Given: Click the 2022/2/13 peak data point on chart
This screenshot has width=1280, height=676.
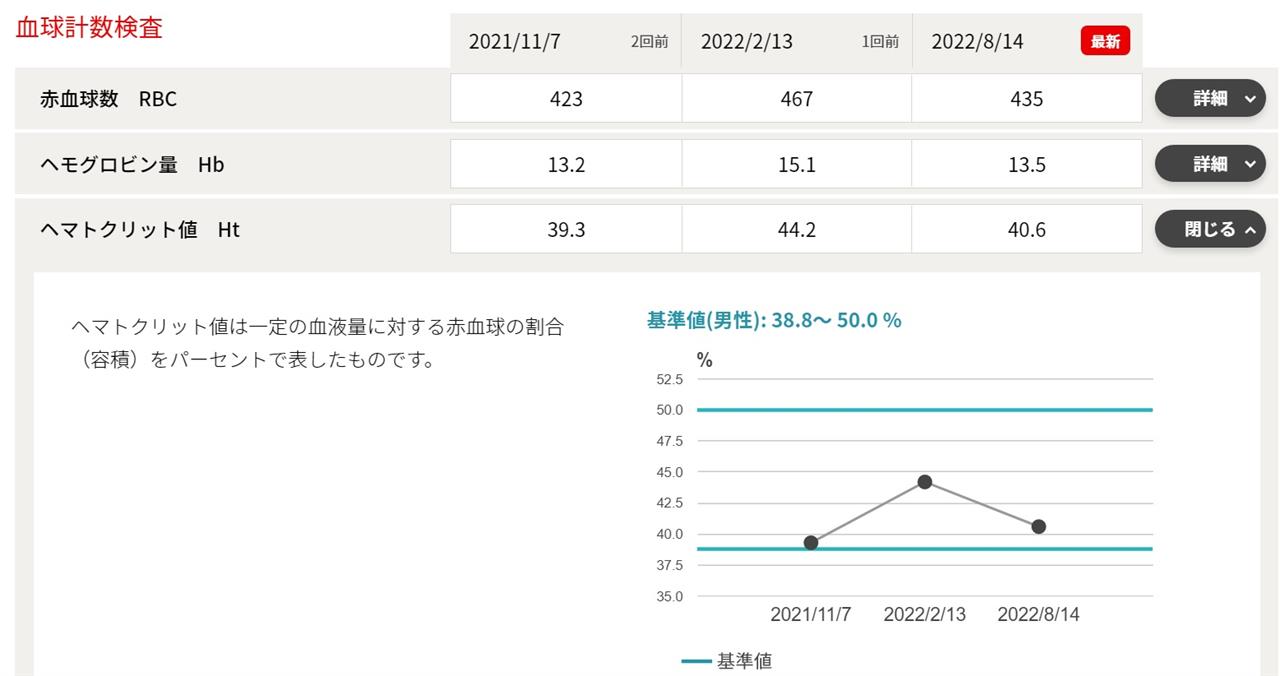Looking at the screenshot, I should click(x=925, y=482).
